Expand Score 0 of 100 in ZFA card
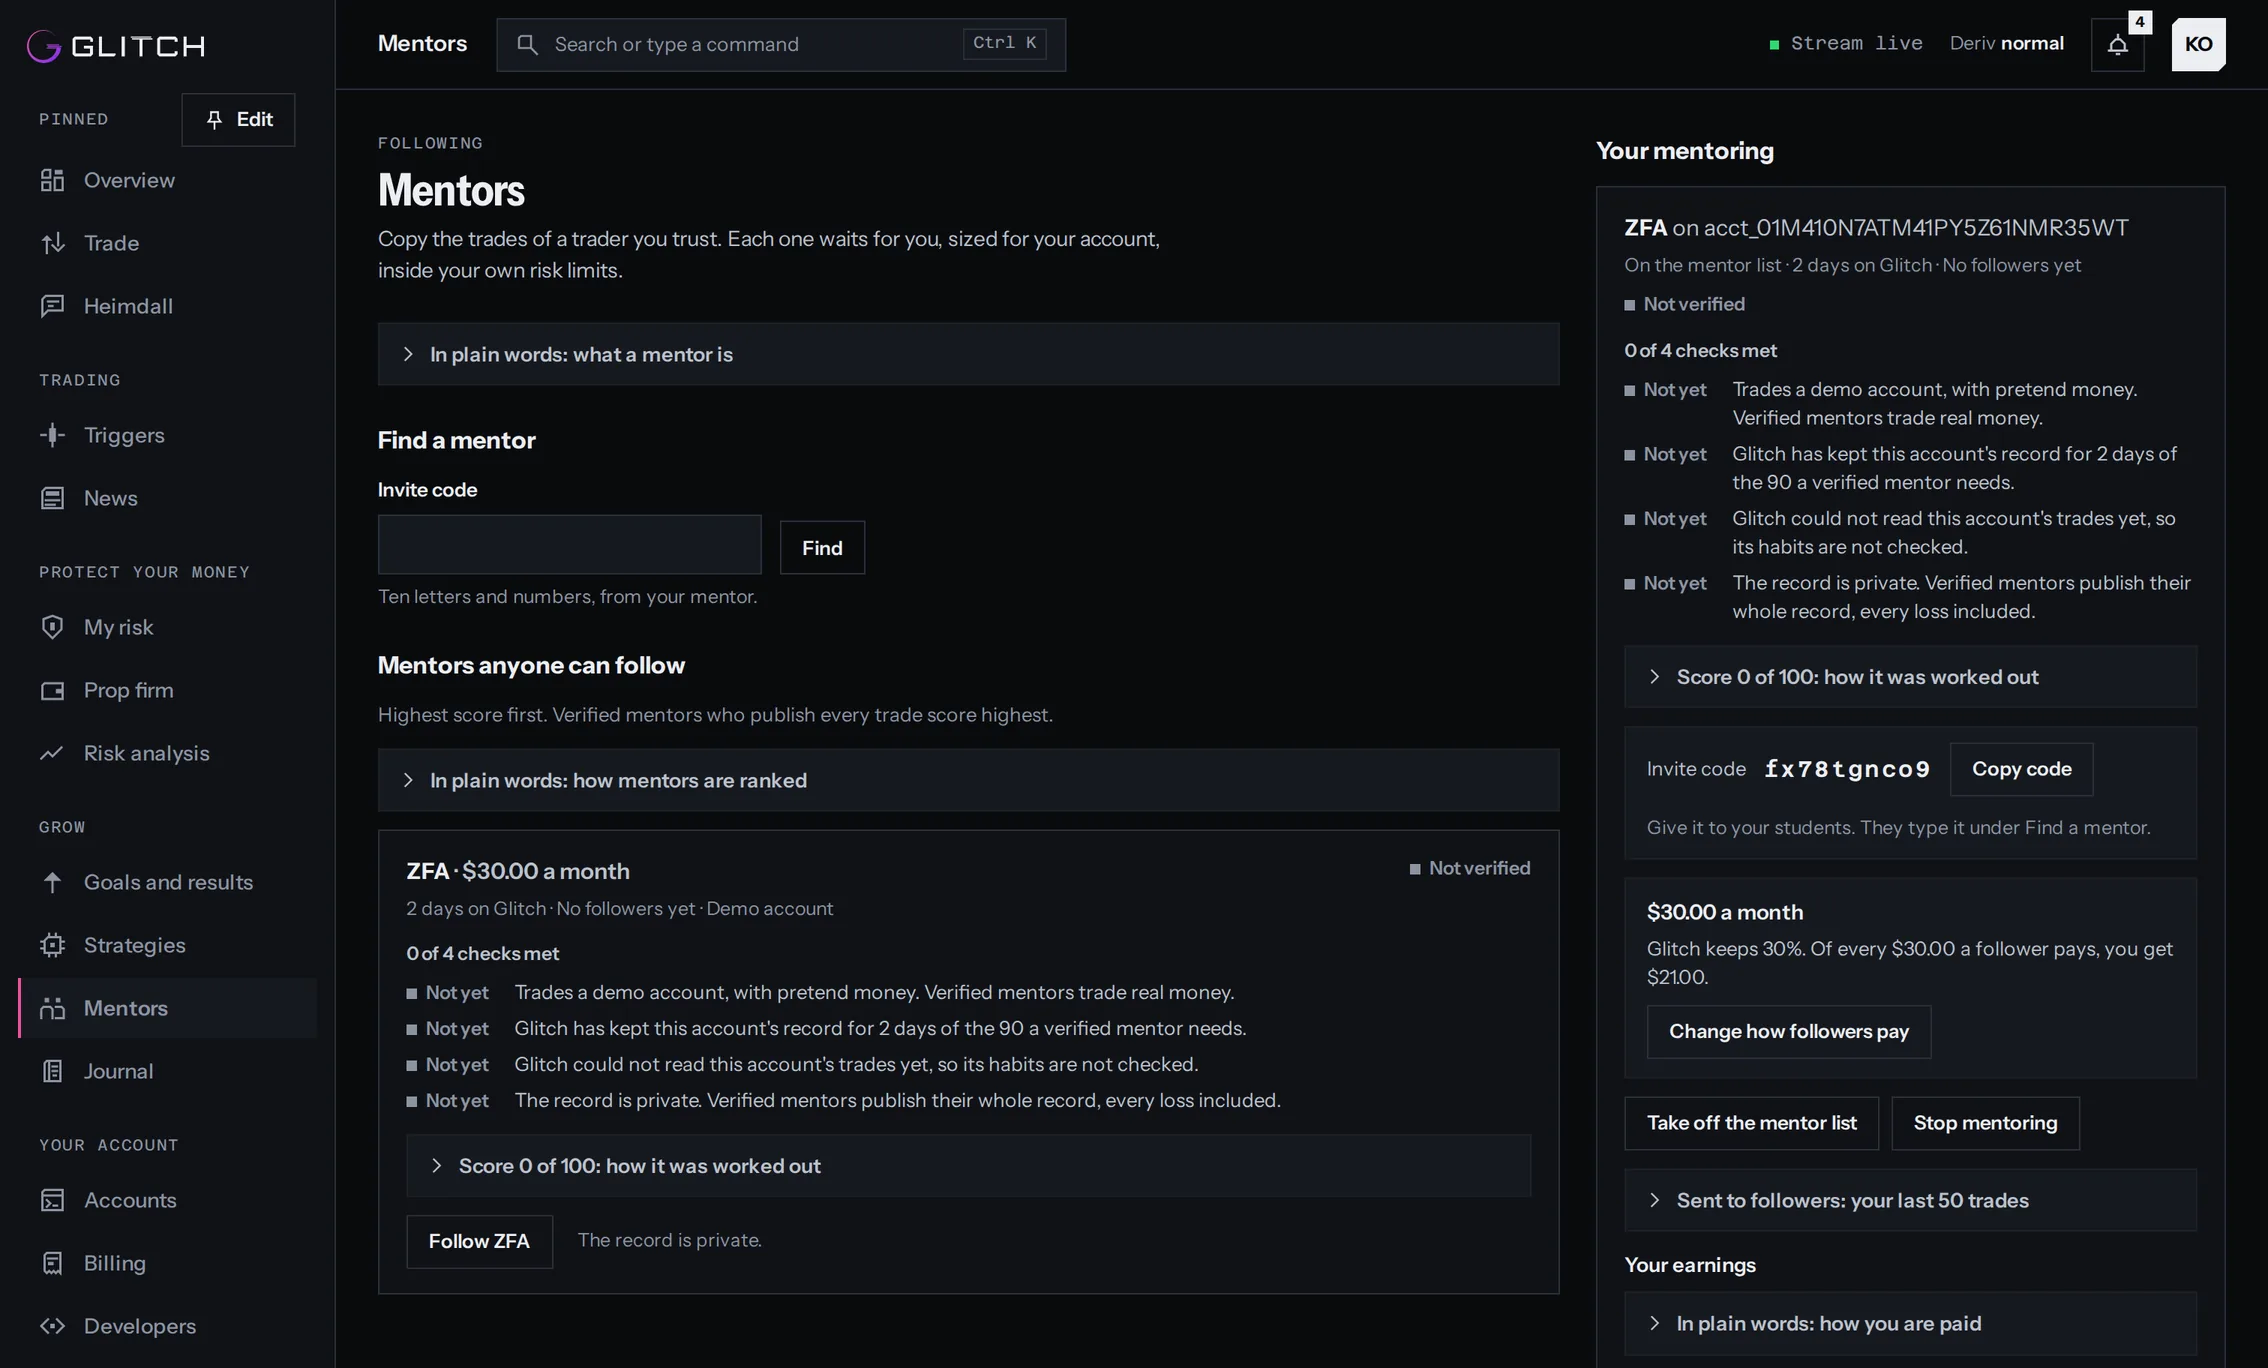This screenshot has width=2268, height=1368. click(968, 1166)
